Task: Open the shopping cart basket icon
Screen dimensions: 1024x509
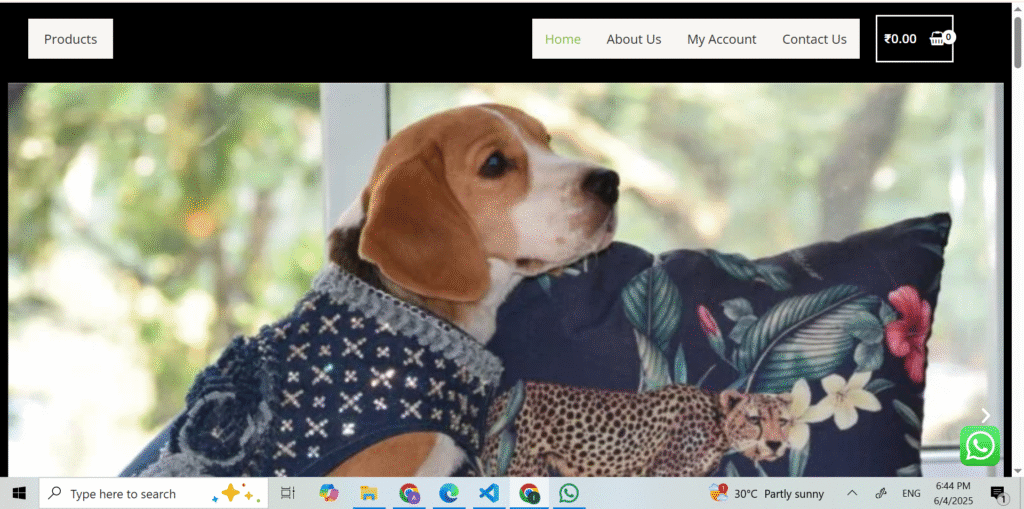Action: 938,39
